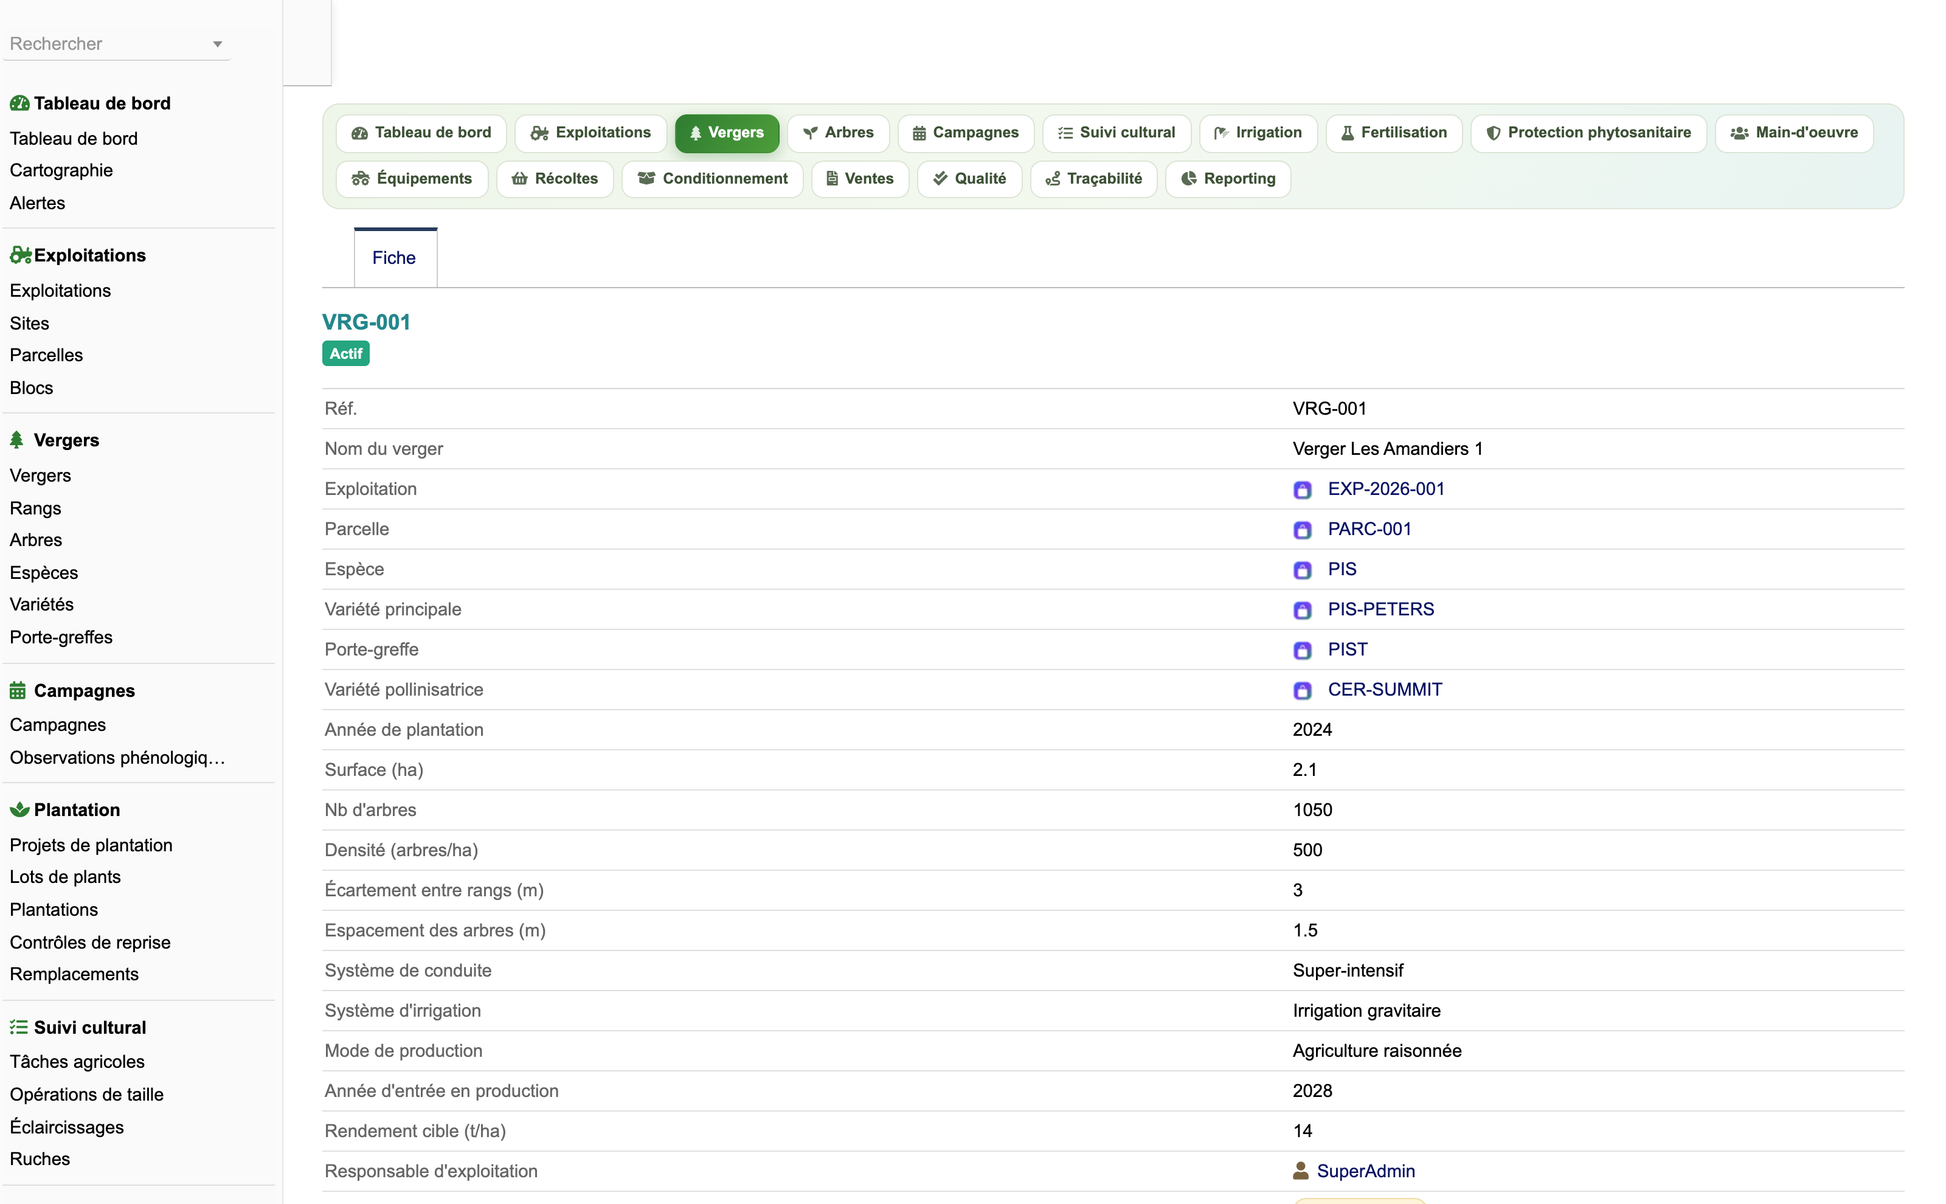Image resolution: width=1946 pixels, height=1204 pixels.
Task: Open Ruches in the sidebar
Action: (x=40, y=1159)
